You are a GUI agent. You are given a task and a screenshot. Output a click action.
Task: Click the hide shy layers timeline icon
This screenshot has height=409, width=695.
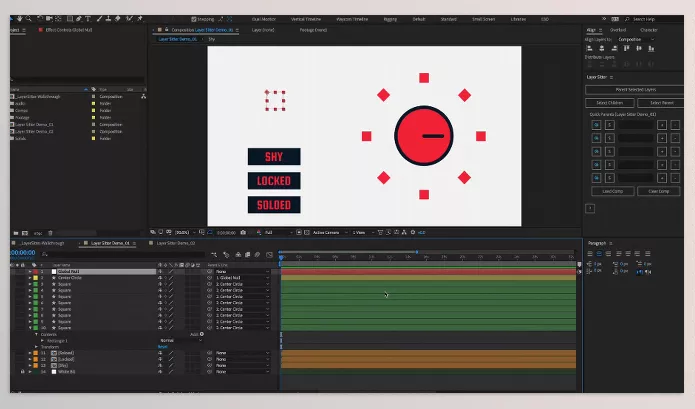[238, 254]
